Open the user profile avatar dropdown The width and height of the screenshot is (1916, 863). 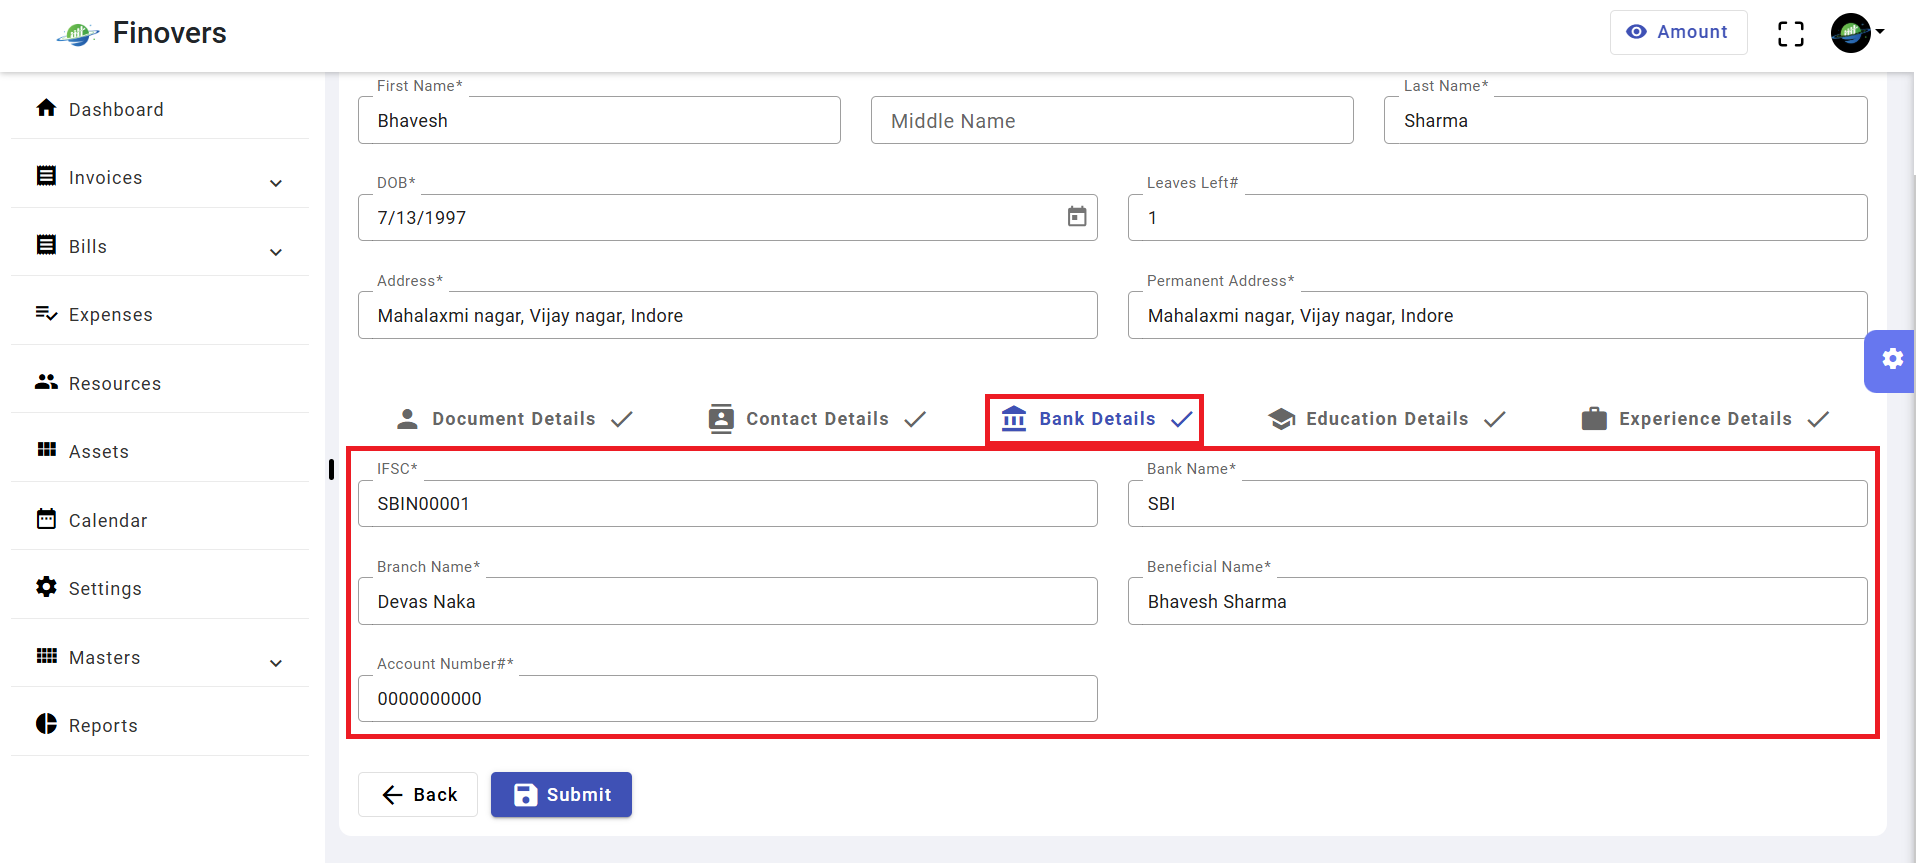pos(1857,33)
